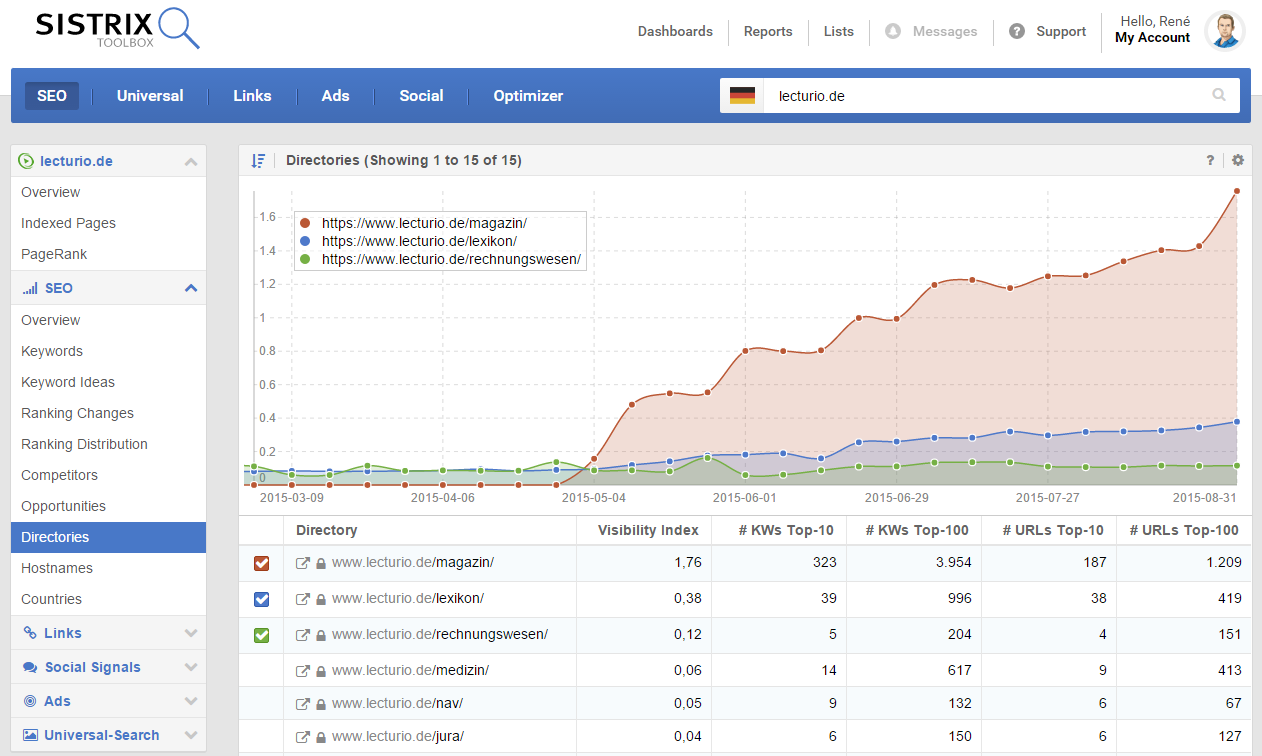Open the My Account link
Image resolution: width=1262 pixels, height=756 pixels.
[x=1152, y=38]
